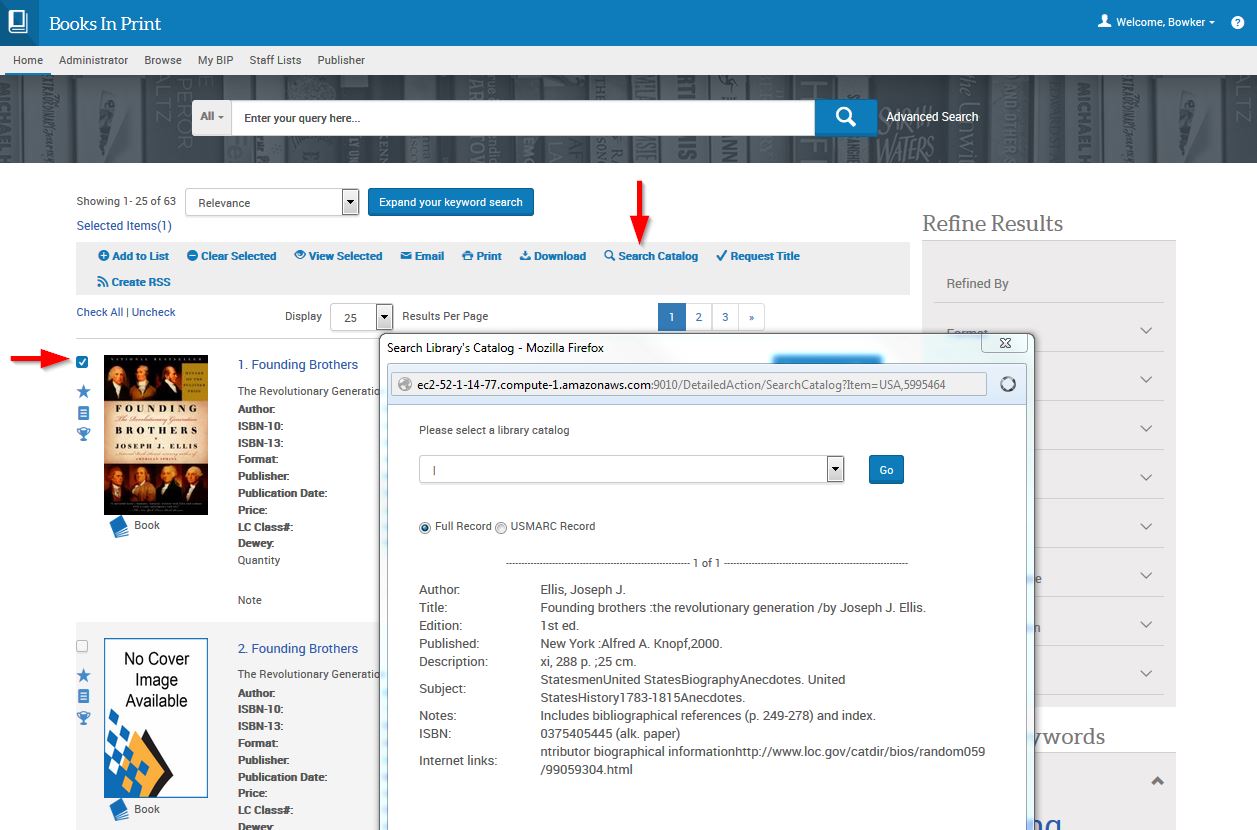Go to results page 3
The width and height of the screenshot is (1257, 830).
tap(725, 317)
